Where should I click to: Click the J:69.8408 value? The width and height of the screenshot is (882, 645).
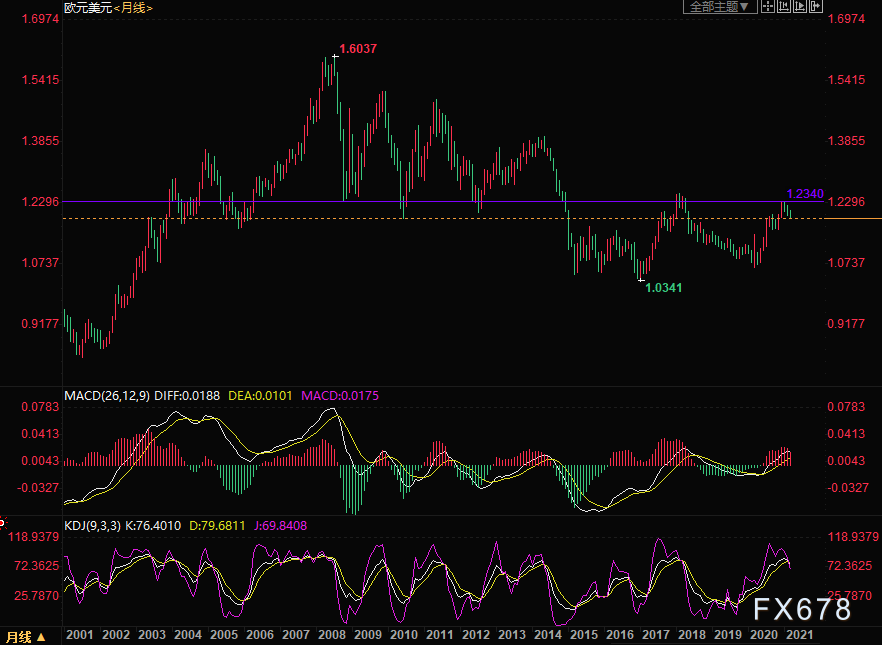click(x=281, y=526)
